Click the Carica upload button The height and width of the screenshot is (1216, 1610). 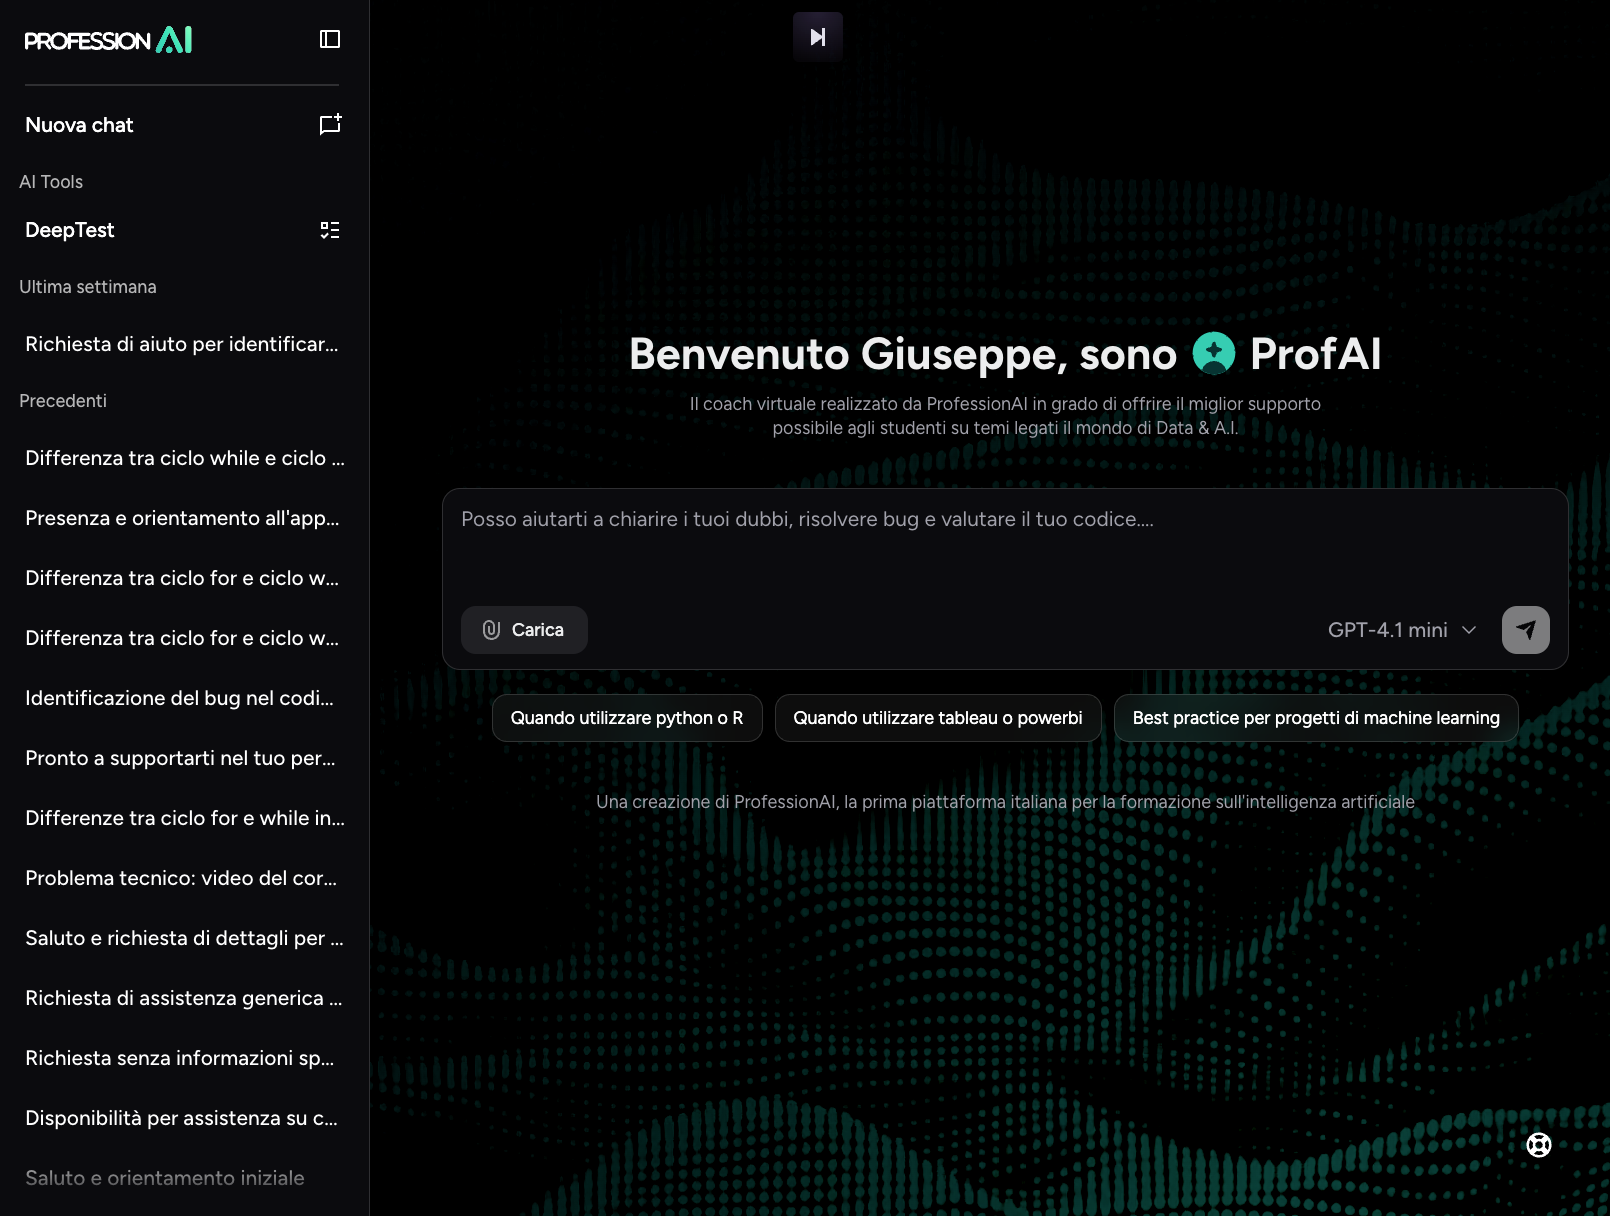tap(524, 630)
